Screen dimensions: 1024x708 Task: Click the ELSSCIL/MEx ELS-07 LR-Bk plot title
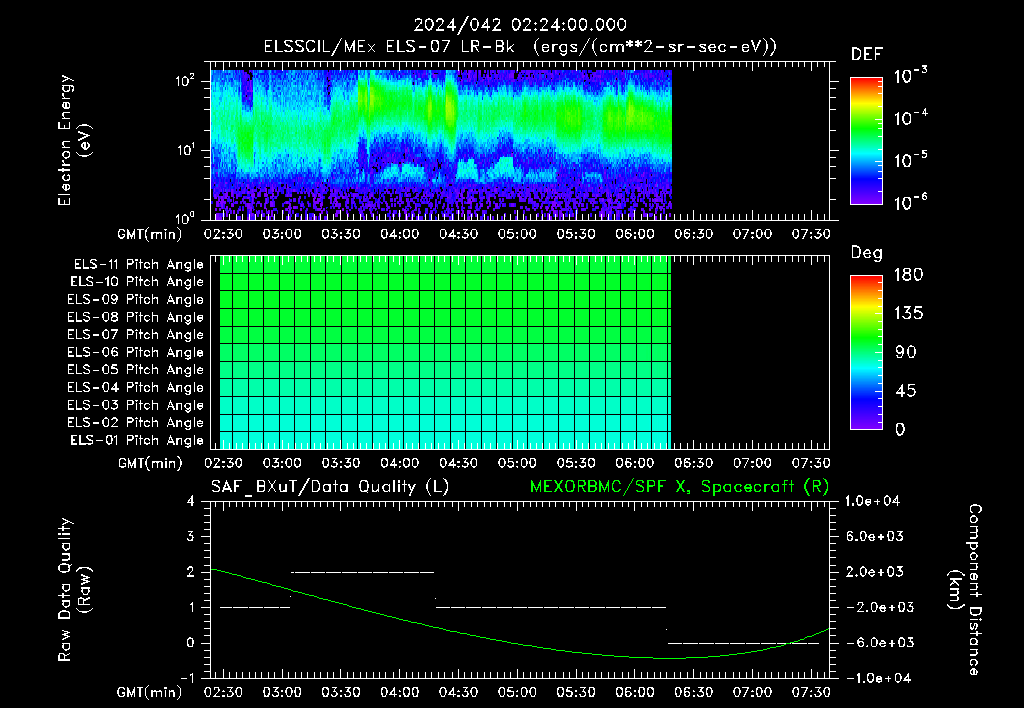pos(520,47)
